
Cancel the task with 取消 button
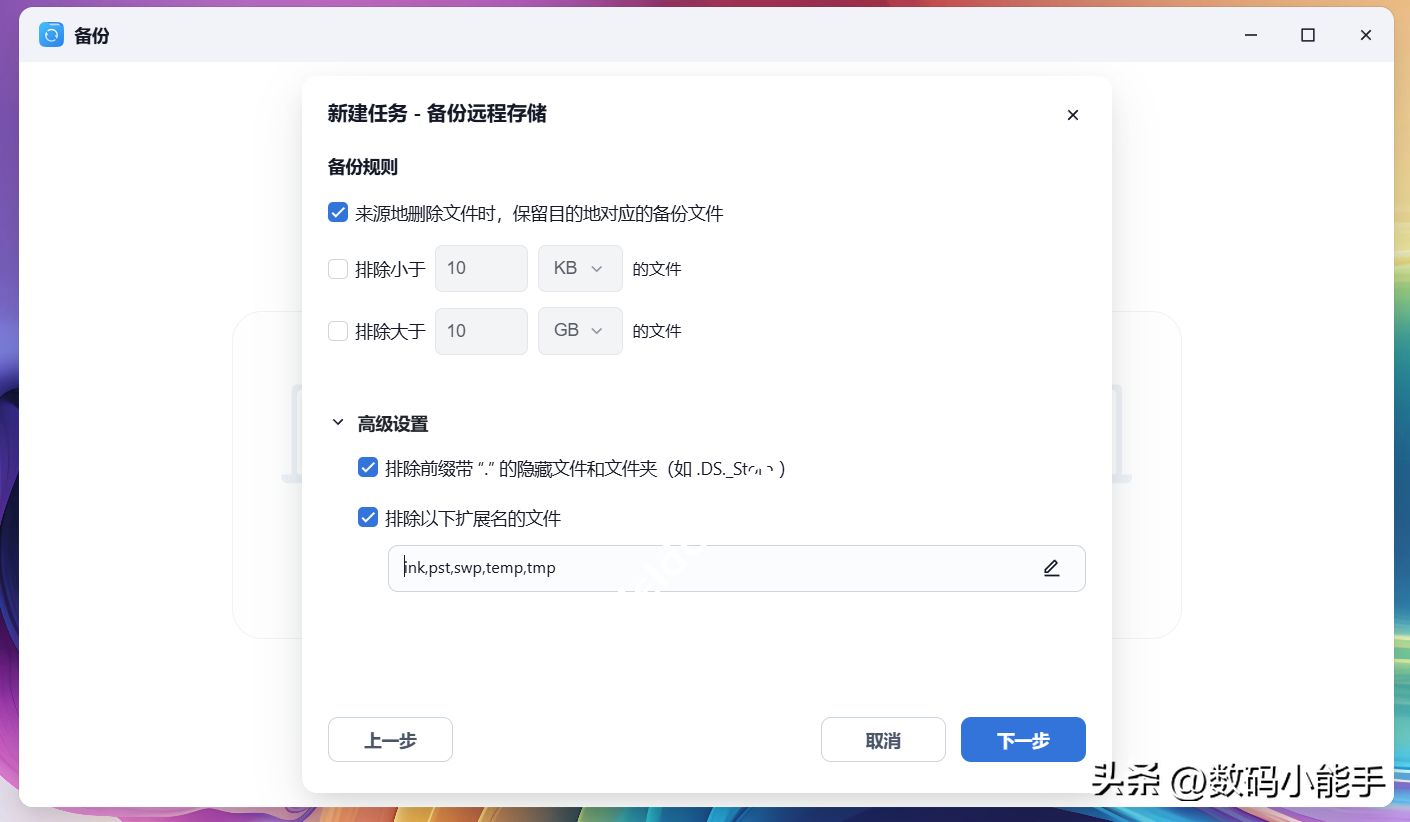point(883,740)
